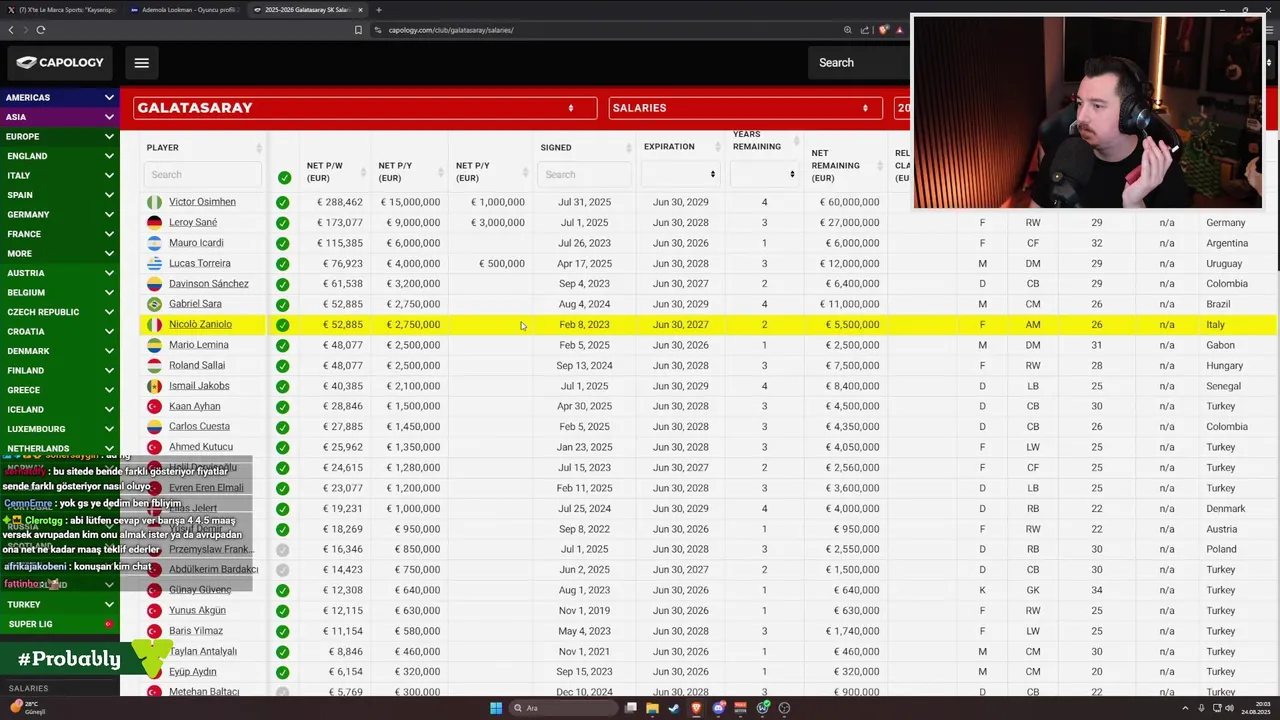Expand the AMERICAS section in the sidebar

pyautogui.click(x=59, y=98)
